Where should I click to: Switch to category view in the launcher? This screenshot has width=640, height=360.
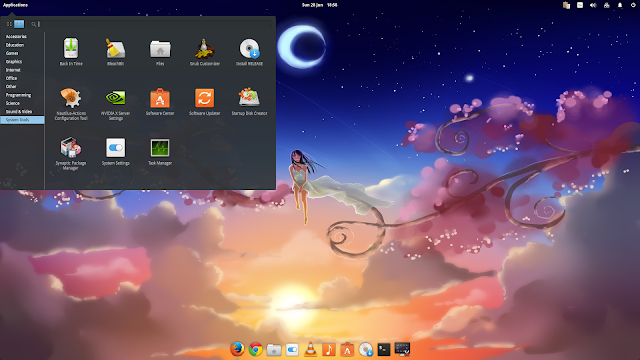click(19, 24)
